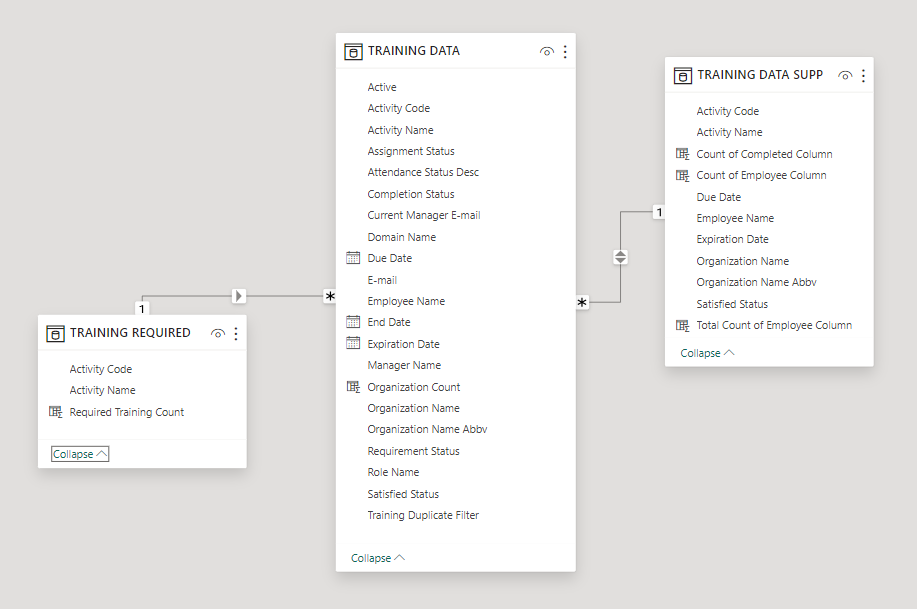Screen dimensions: 917x609
Task: Click the TRAINING DATA SUPP table header icon
Action: coord(682,75)
